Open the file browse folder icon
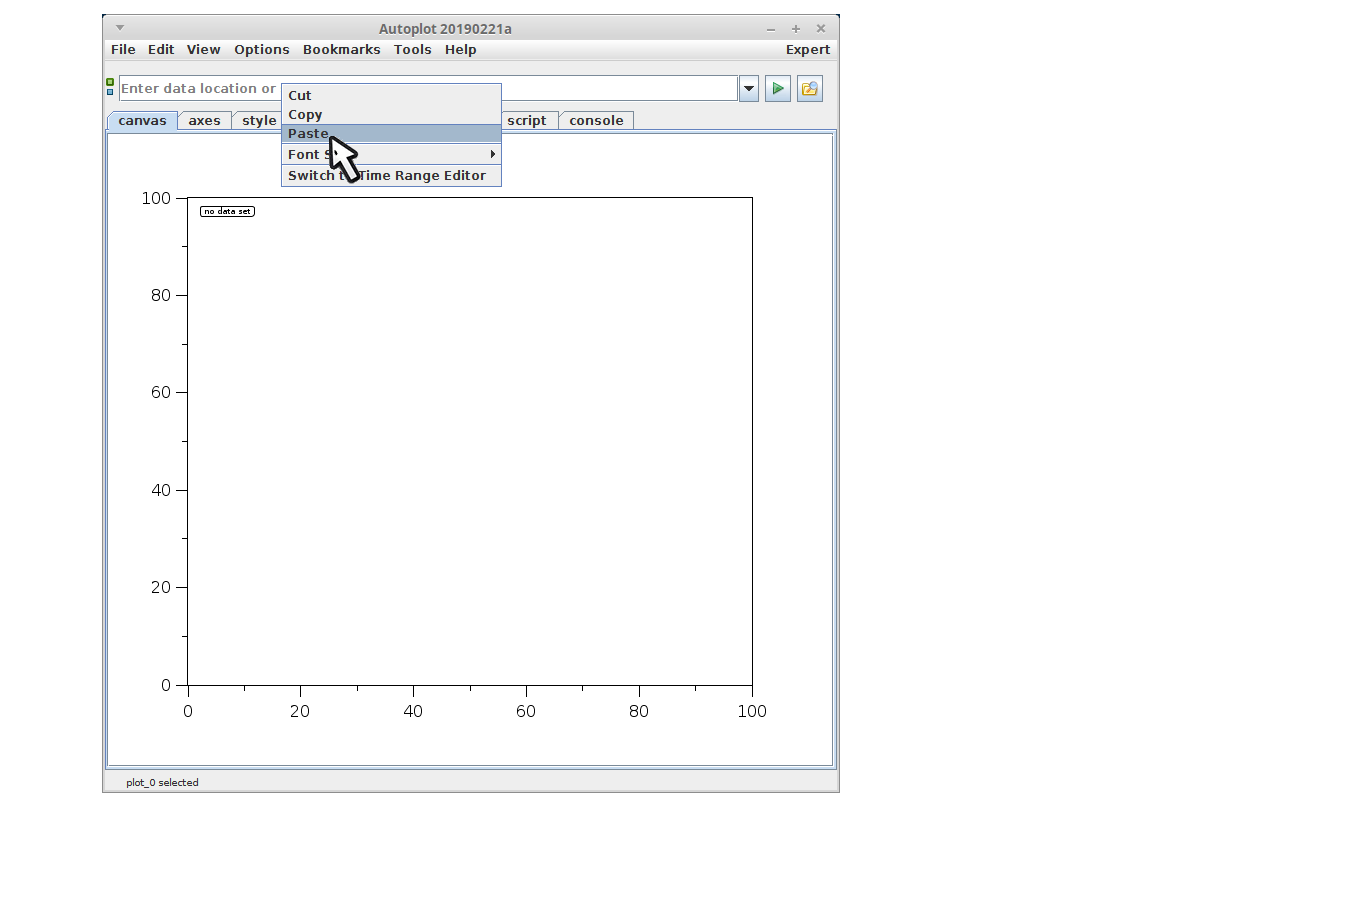This screenshot has width=1345, height=916. click(809, 89)
